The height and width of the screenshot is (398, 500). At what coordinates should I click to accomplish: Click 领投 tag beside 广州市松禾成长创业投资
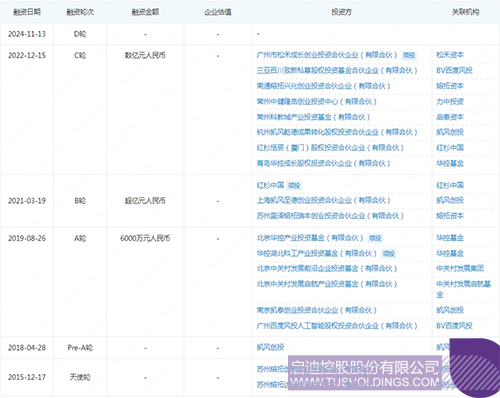tap(409, 55)
